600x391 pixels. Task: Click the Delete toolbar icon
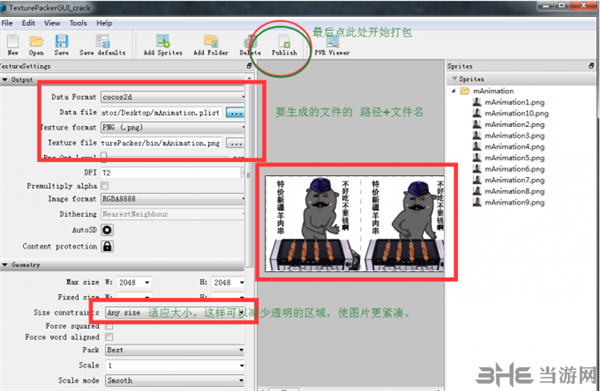click(250, 41)
